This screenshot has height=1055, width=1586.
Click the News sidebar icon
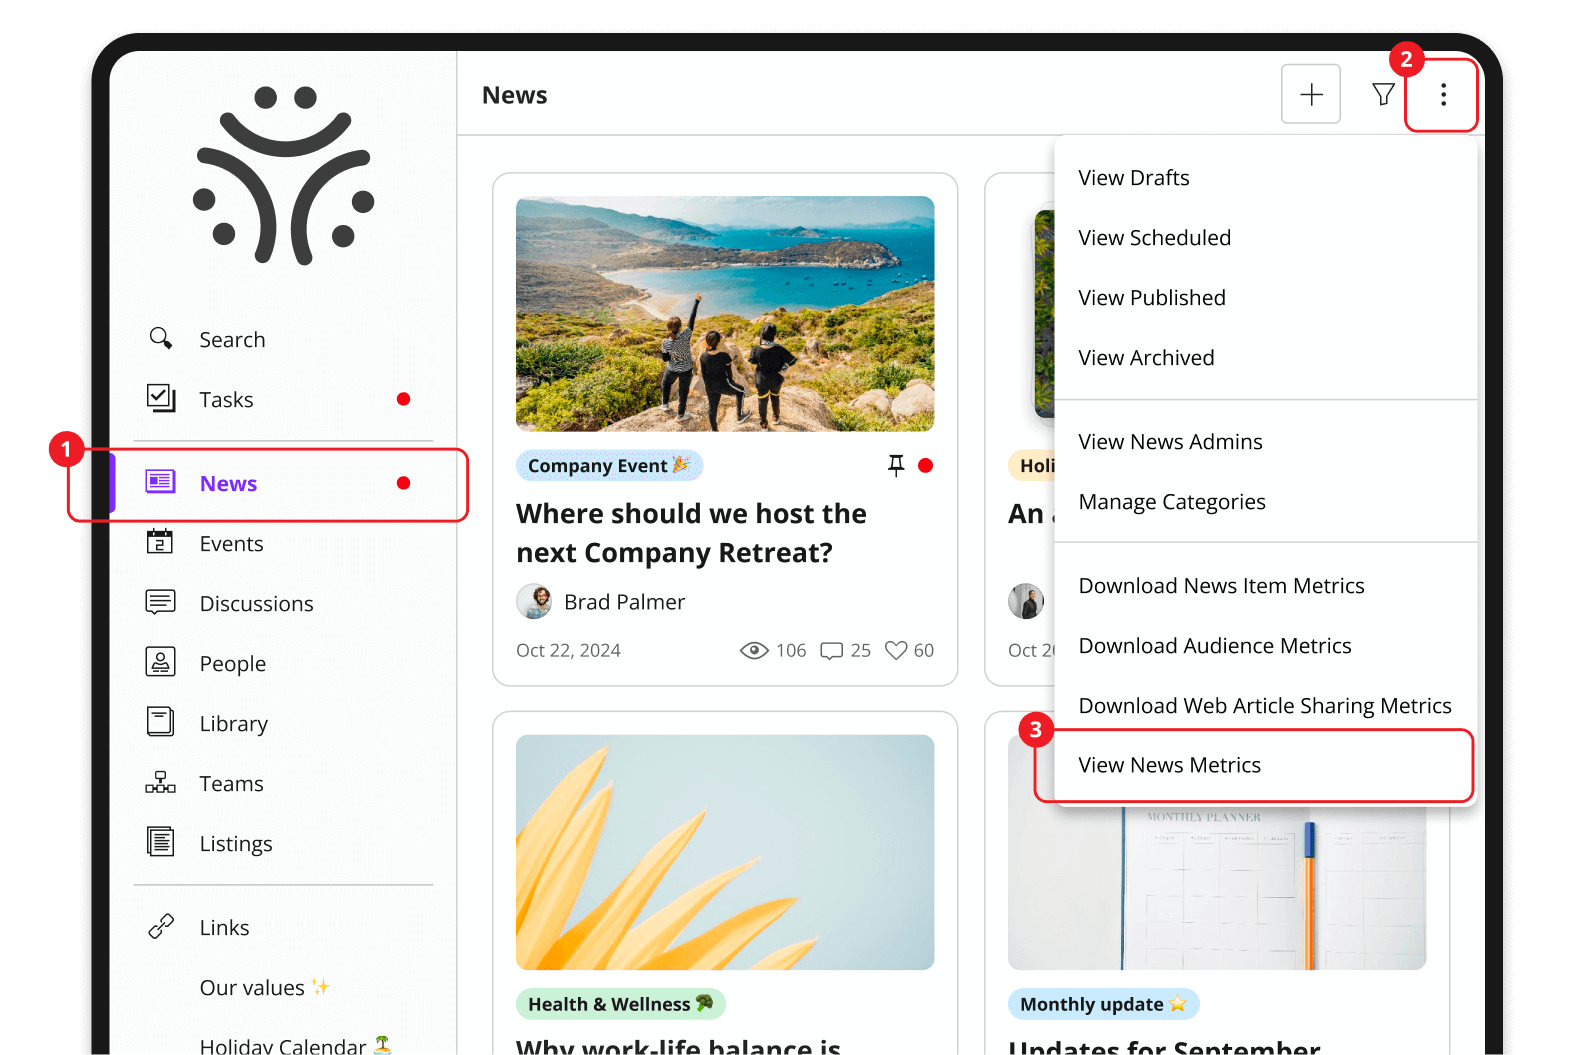pos(160,482)
